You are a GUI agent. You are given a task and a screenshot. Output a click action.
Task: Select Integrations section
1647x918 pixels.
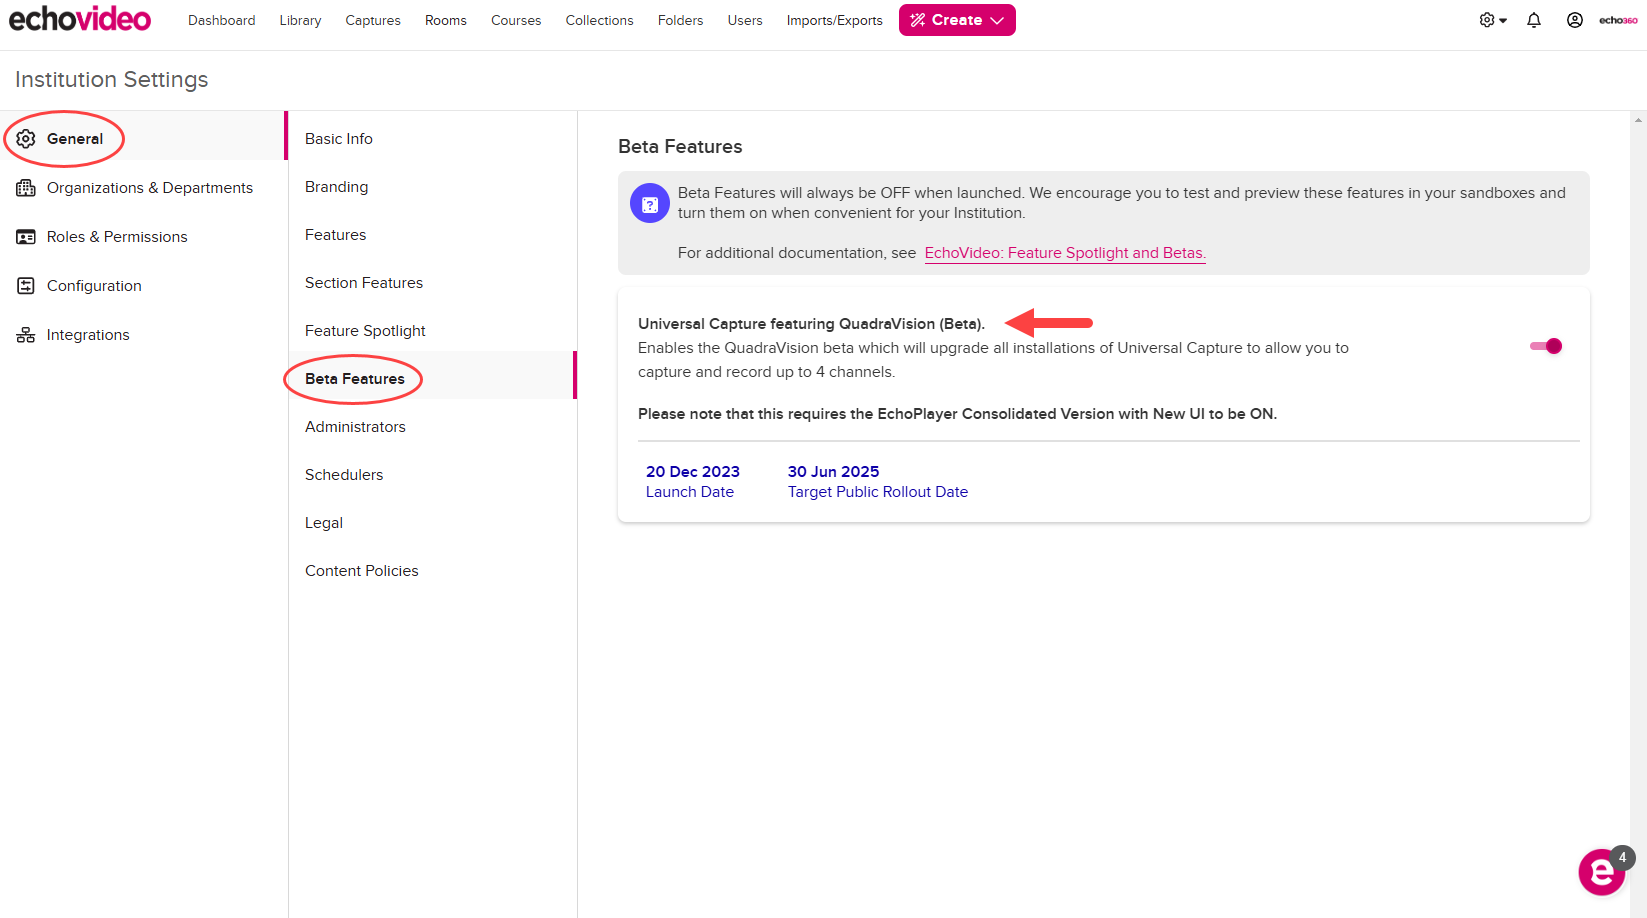tap(88, 335)
